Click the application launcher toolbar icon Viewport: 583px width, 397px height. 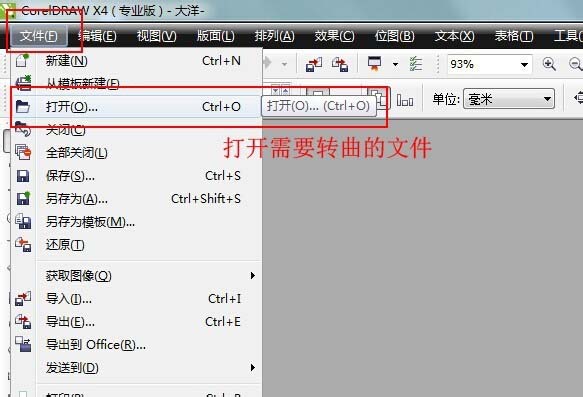(374, 64)
